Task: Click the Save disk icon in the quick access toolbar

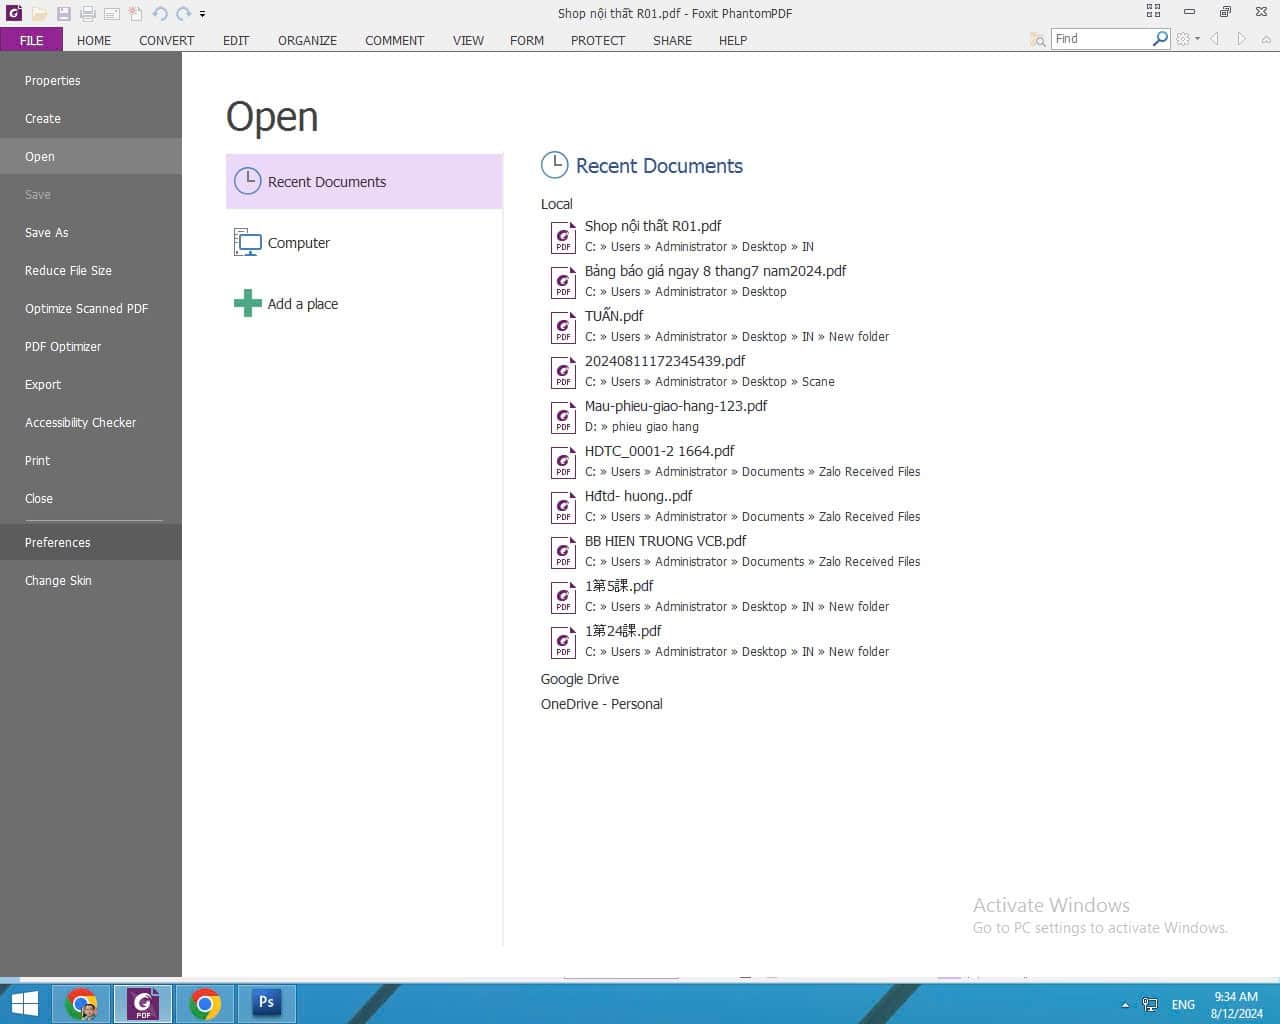Action: click(x=63, y=13)
